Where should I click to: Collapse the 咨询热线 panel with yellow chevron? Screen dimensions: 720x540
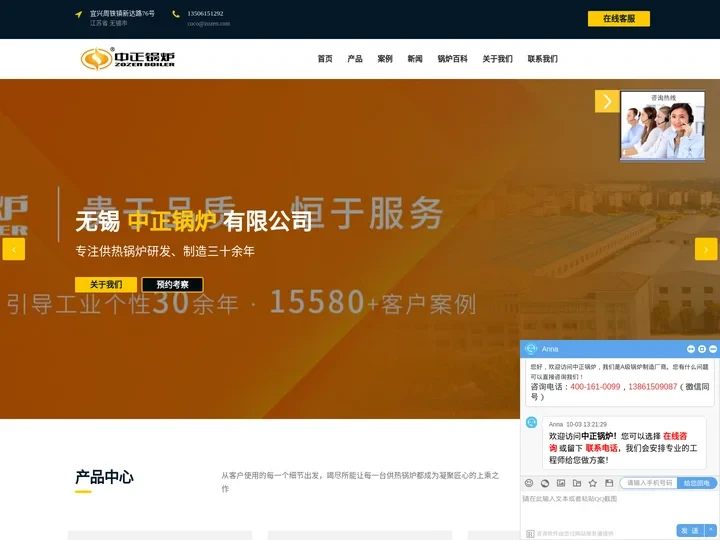click(607, 101)
